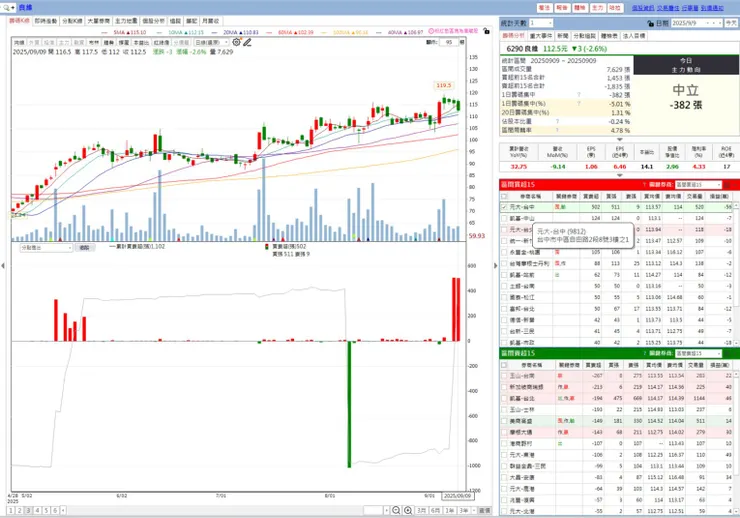The height and width of the screenshot is (518, 740).
Task: Click the 顯示 count input field
Action: (449, 42)
